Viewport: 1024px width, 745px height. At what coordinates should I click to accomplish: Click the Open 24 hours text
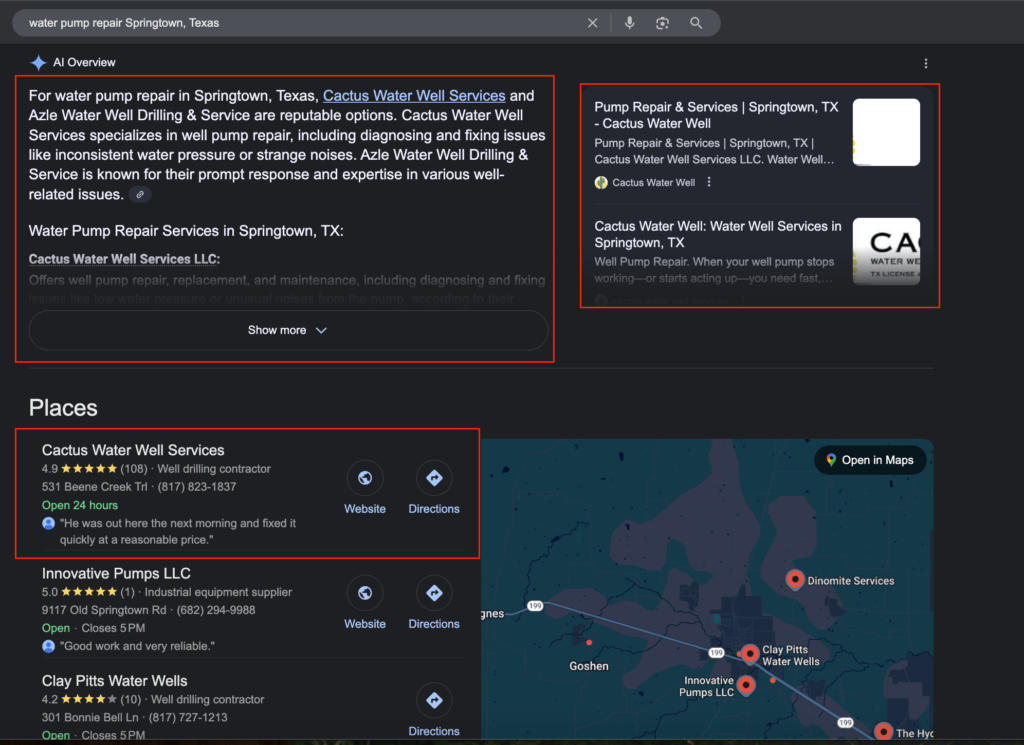coord(80,505)
